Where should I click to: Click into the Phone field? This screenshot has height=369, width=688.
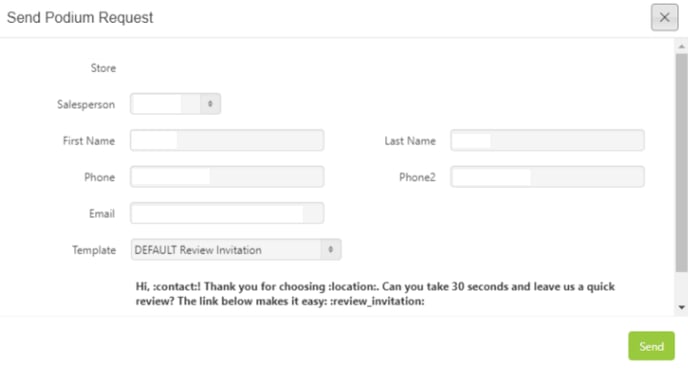pos(227,177)
